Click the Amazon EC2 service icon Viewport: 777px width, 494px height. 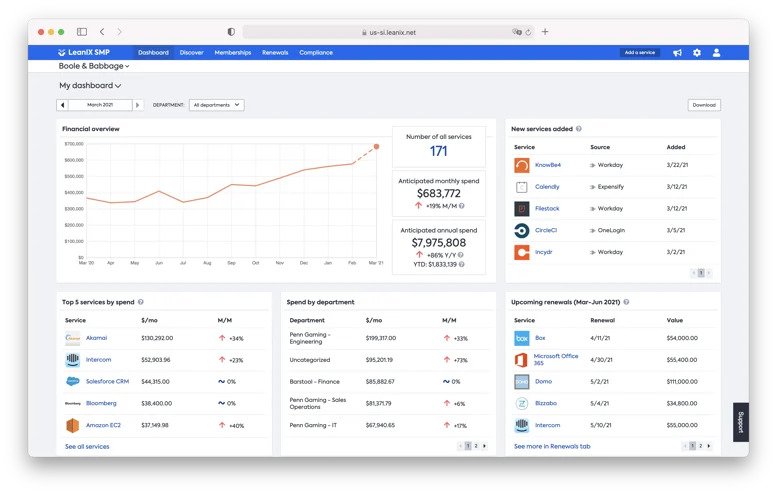(x=72, y=425)
